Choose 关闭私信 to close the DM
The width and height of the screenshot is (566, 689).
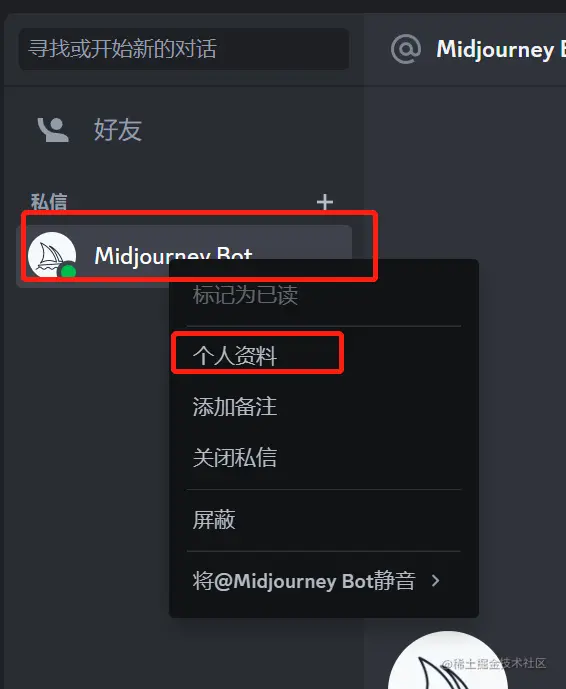(235, 457)
